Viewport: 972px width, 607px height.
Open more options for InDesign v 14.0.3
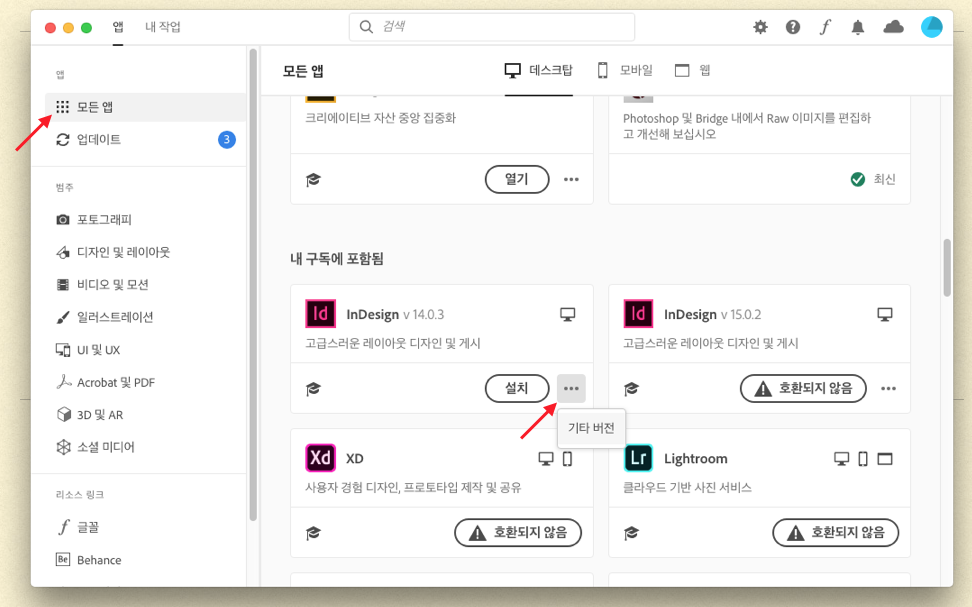tap(571, 388)
